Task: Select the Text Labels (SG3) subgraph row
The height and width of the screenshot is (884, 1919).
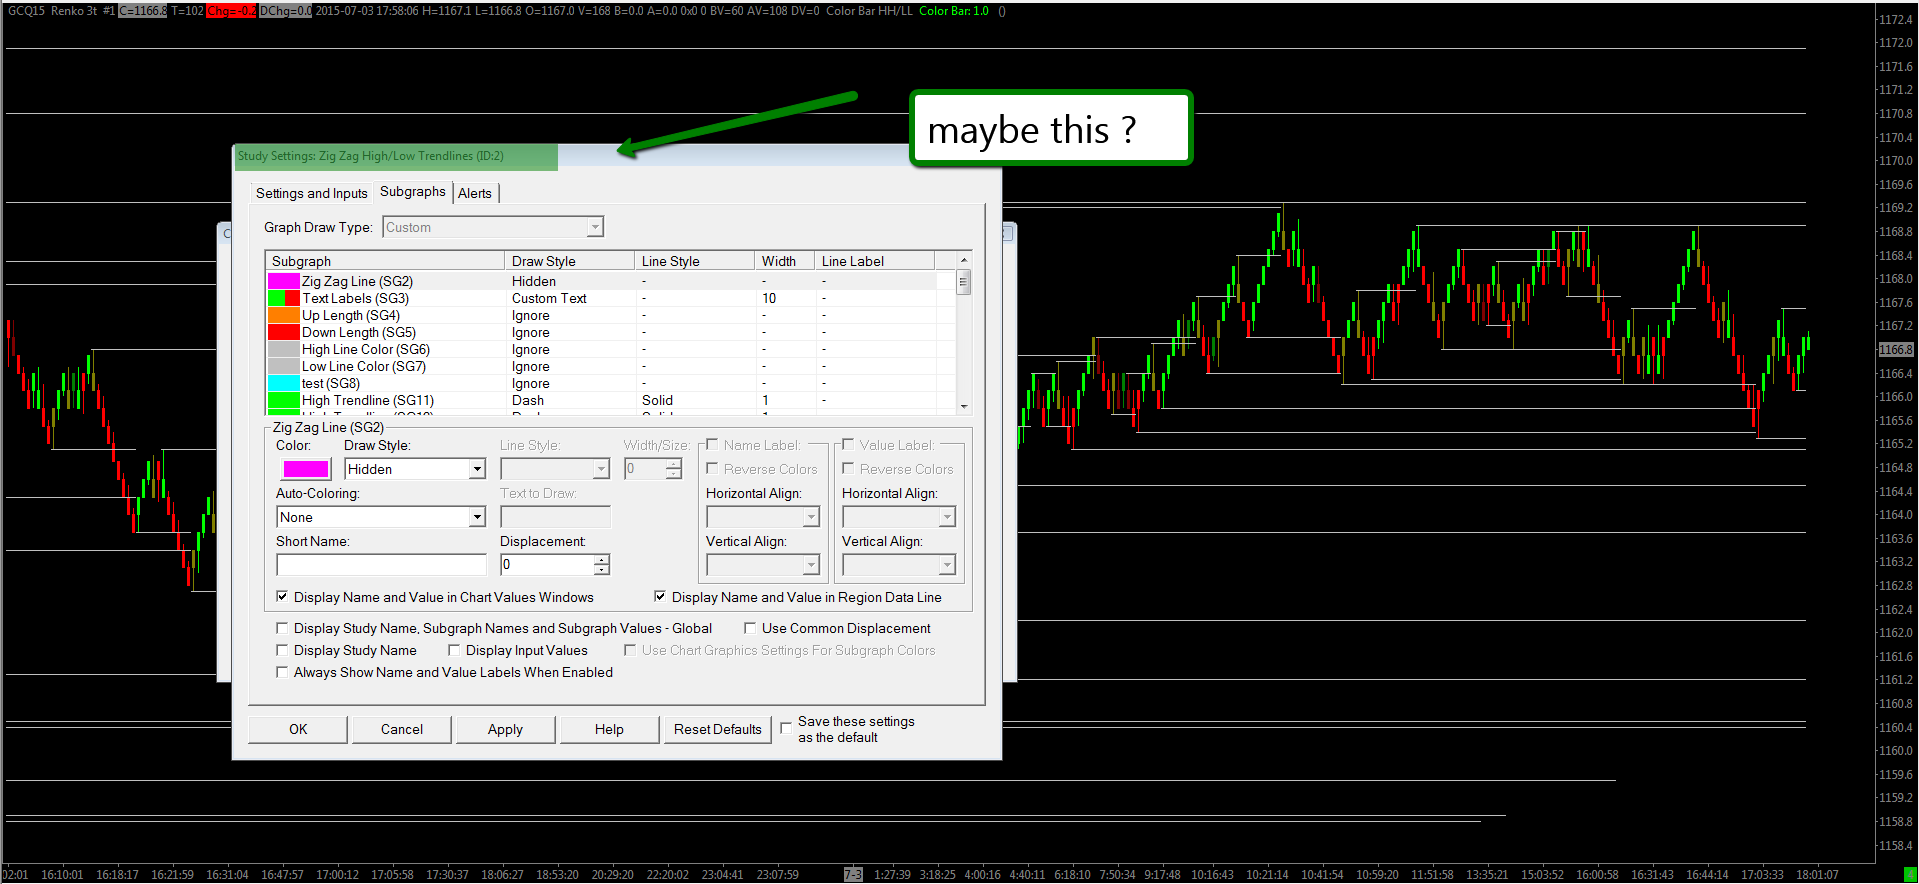Action: [611, 298]
